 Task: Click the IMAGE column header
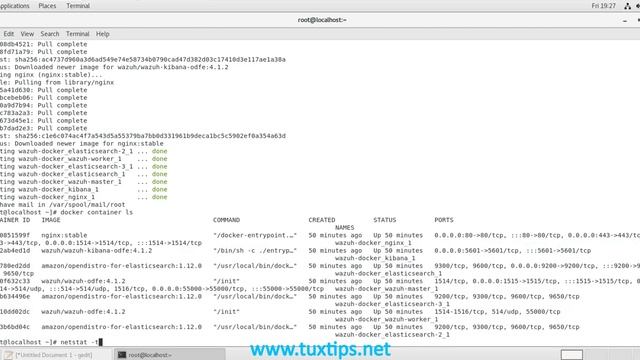point(51,220)
